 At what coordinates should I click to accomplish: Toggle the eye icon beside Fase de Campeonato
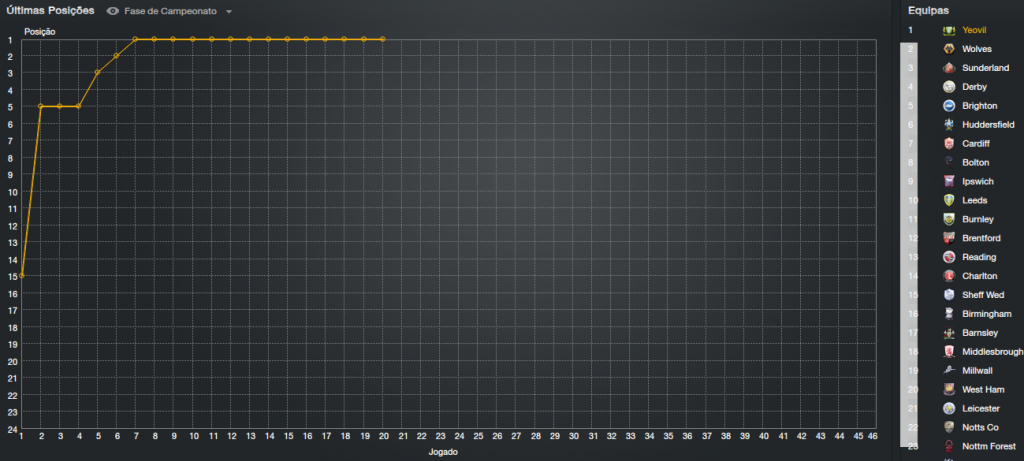point(113,11)
